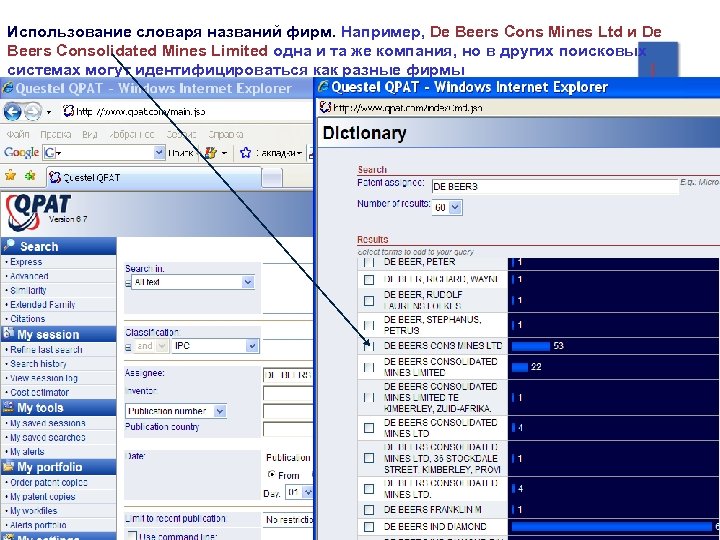Select the From radio button
Viewport: 720px width, 540px height.
pyautogui.click(x=271, y=474)
